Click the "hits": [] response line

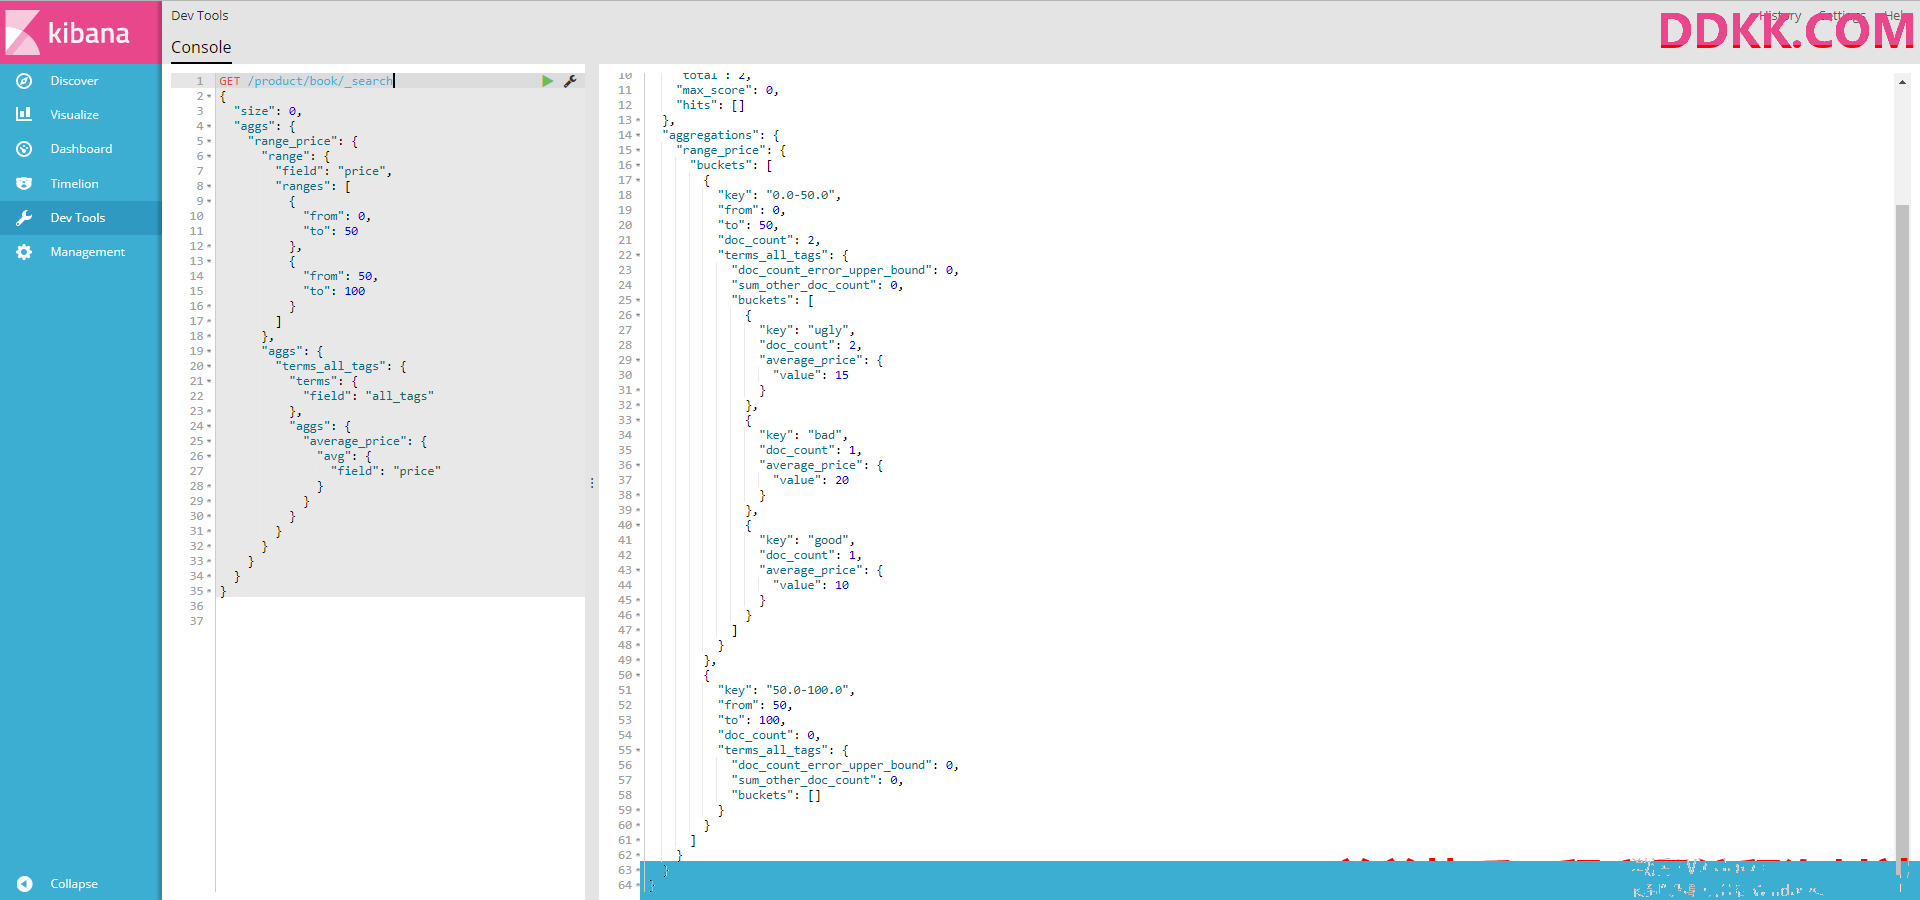710,105
